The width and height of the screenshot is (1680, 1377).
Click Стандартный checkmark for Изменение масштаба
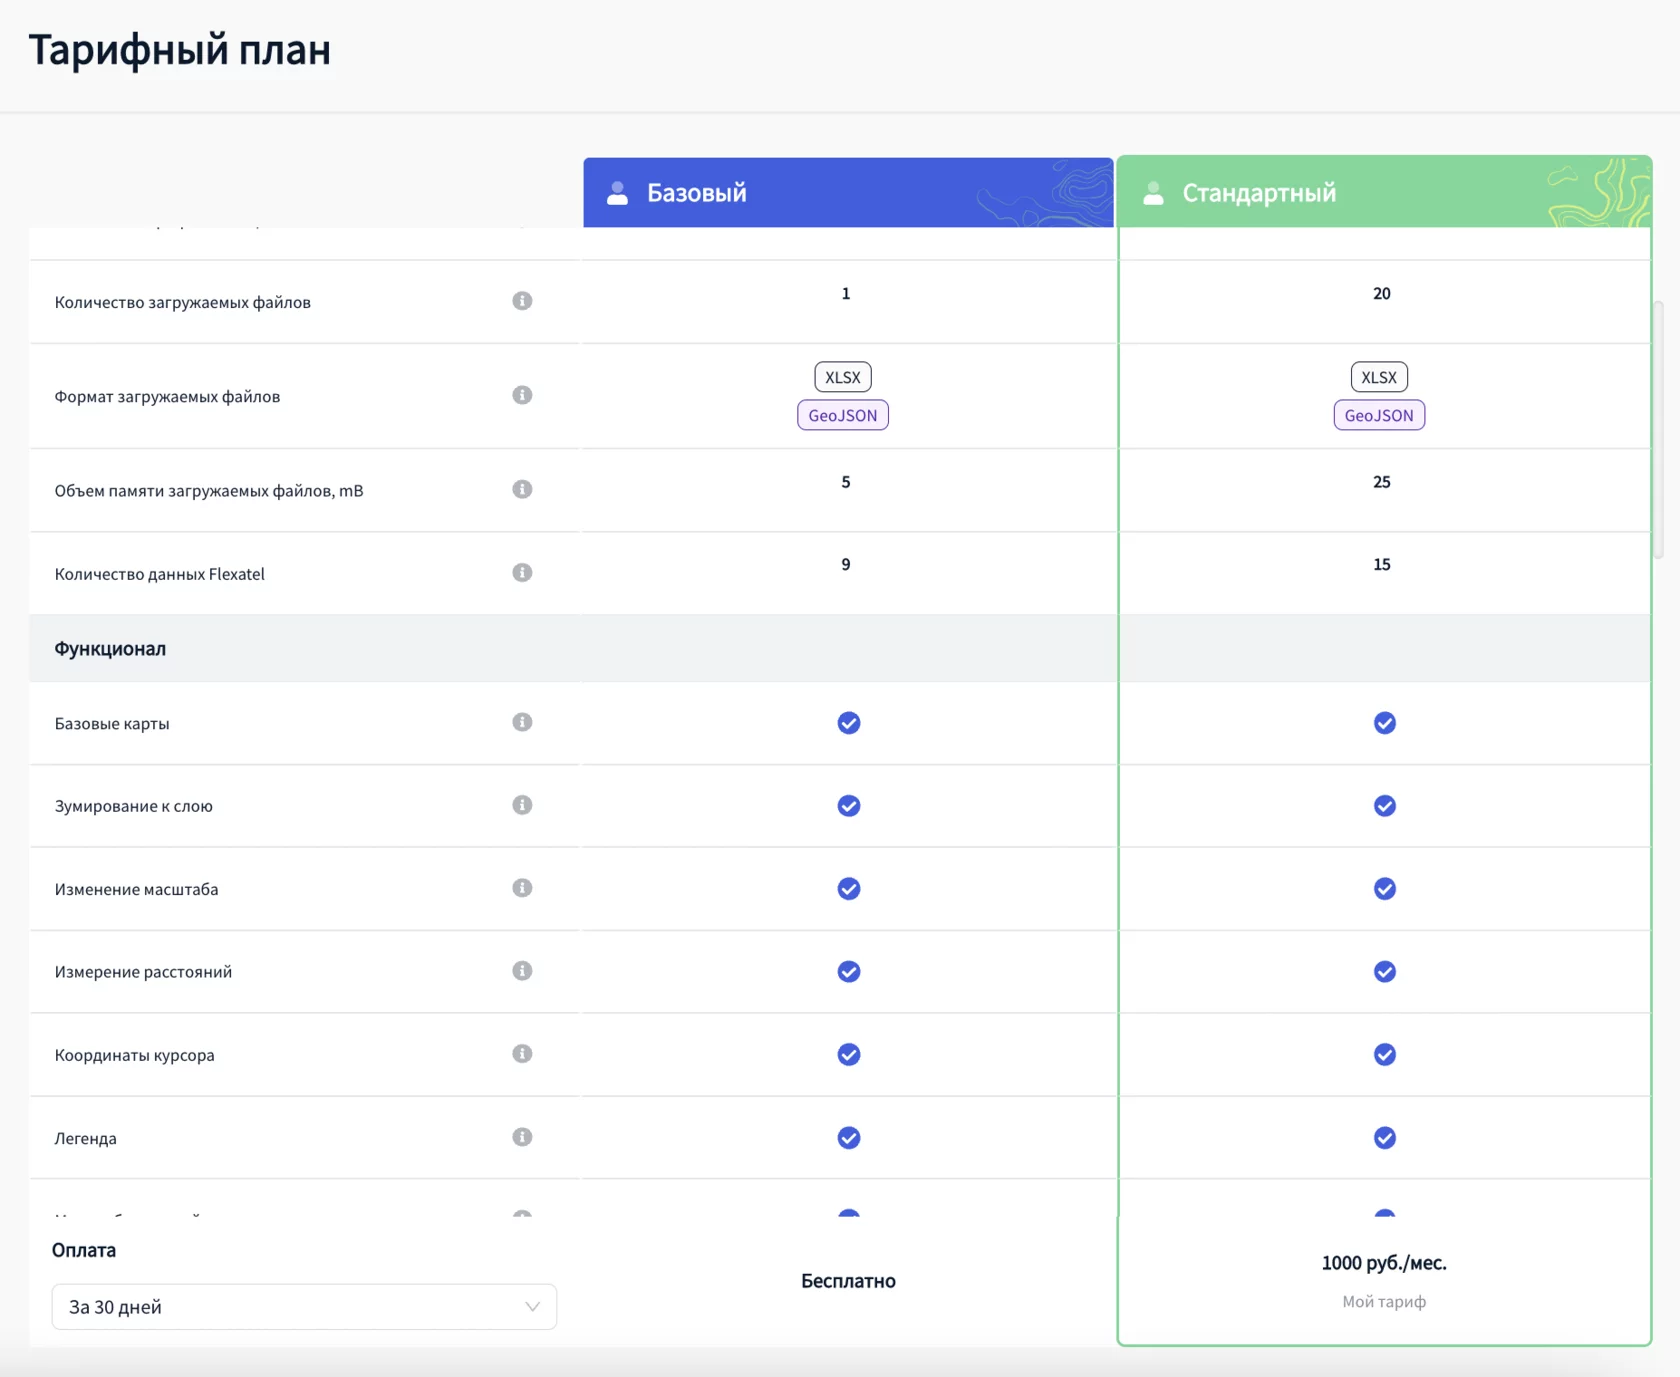click(1384, 889)
